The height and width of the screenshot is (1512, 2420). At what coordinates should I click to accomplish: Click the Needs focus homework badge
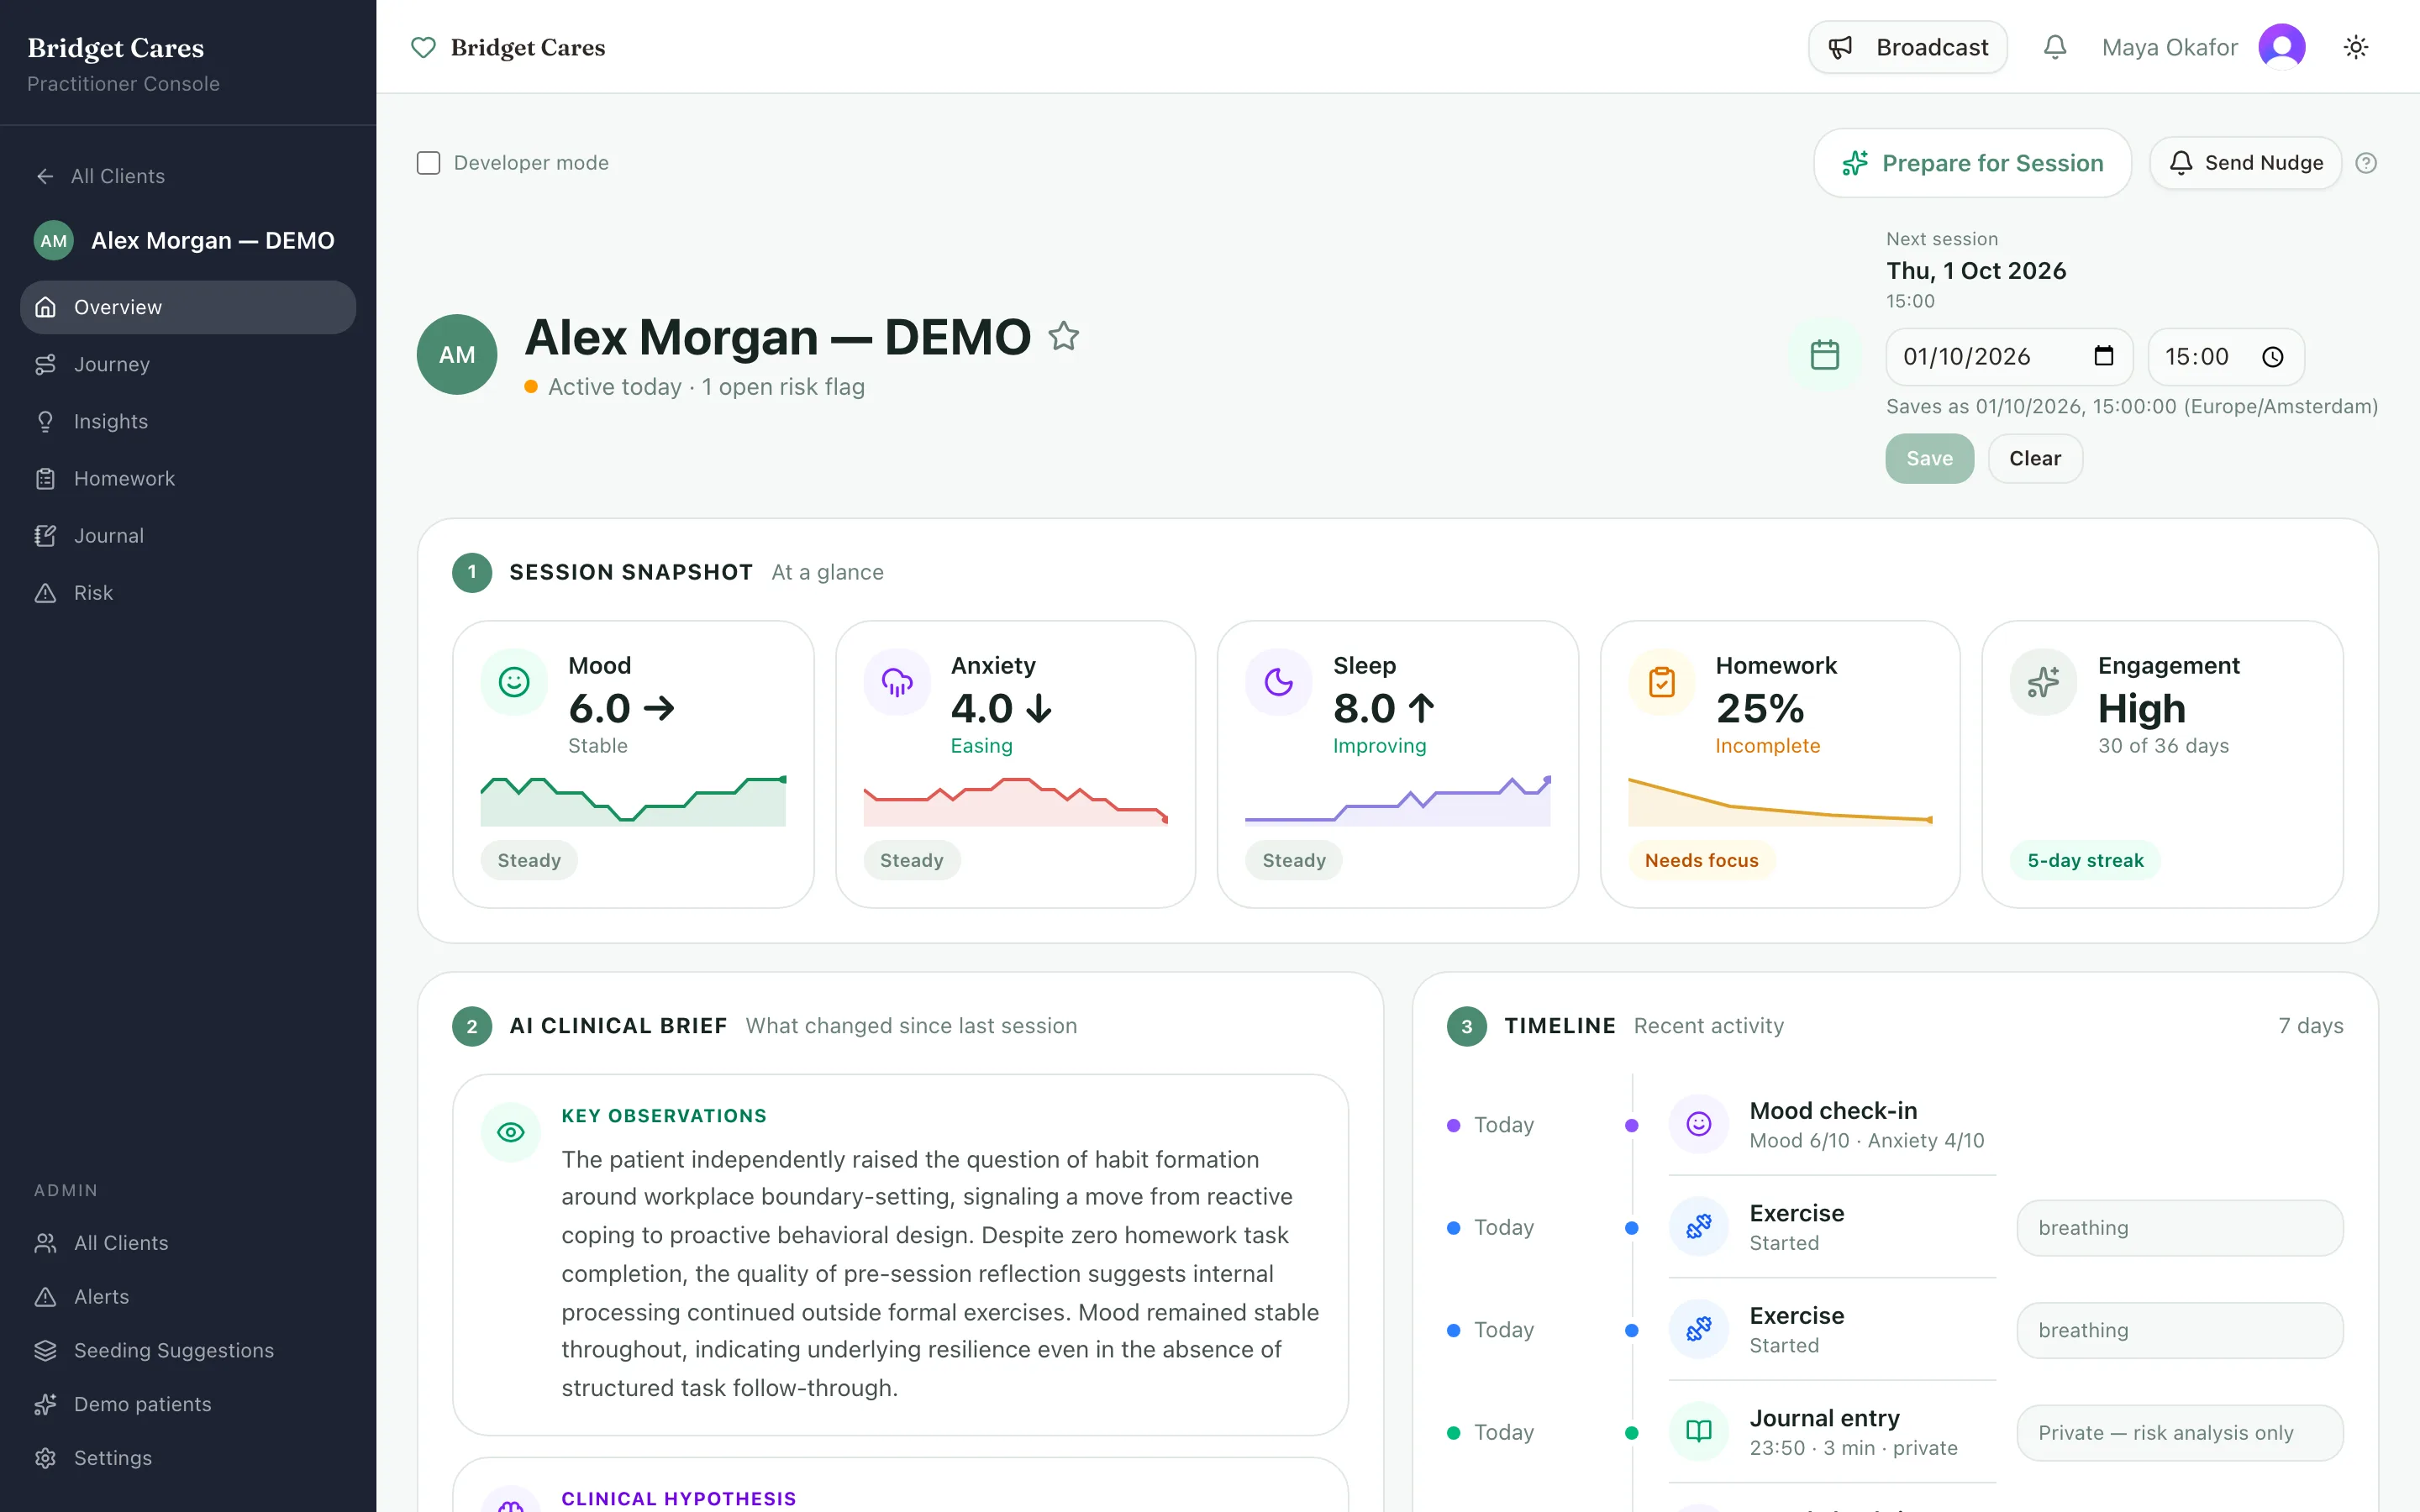pos(1701,860)
